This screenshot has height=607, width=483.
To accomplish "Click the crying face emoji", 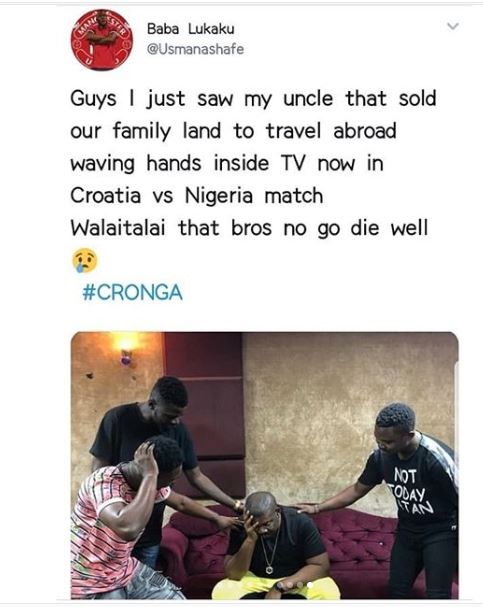I will pos(85,261).
